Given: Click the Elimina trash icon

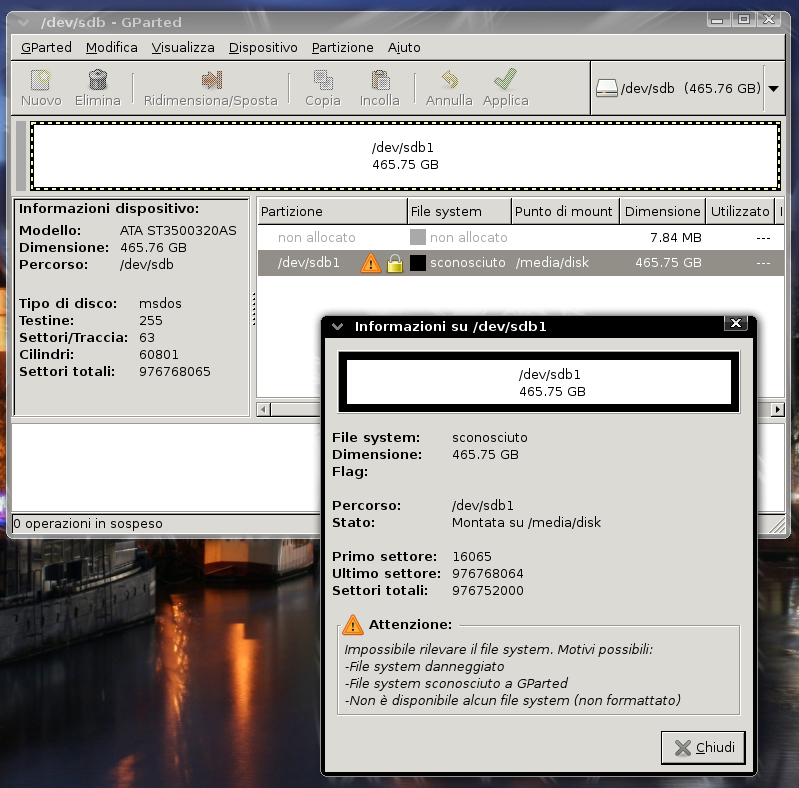Looking at the screenshot, I should click(x=97, y=80).
